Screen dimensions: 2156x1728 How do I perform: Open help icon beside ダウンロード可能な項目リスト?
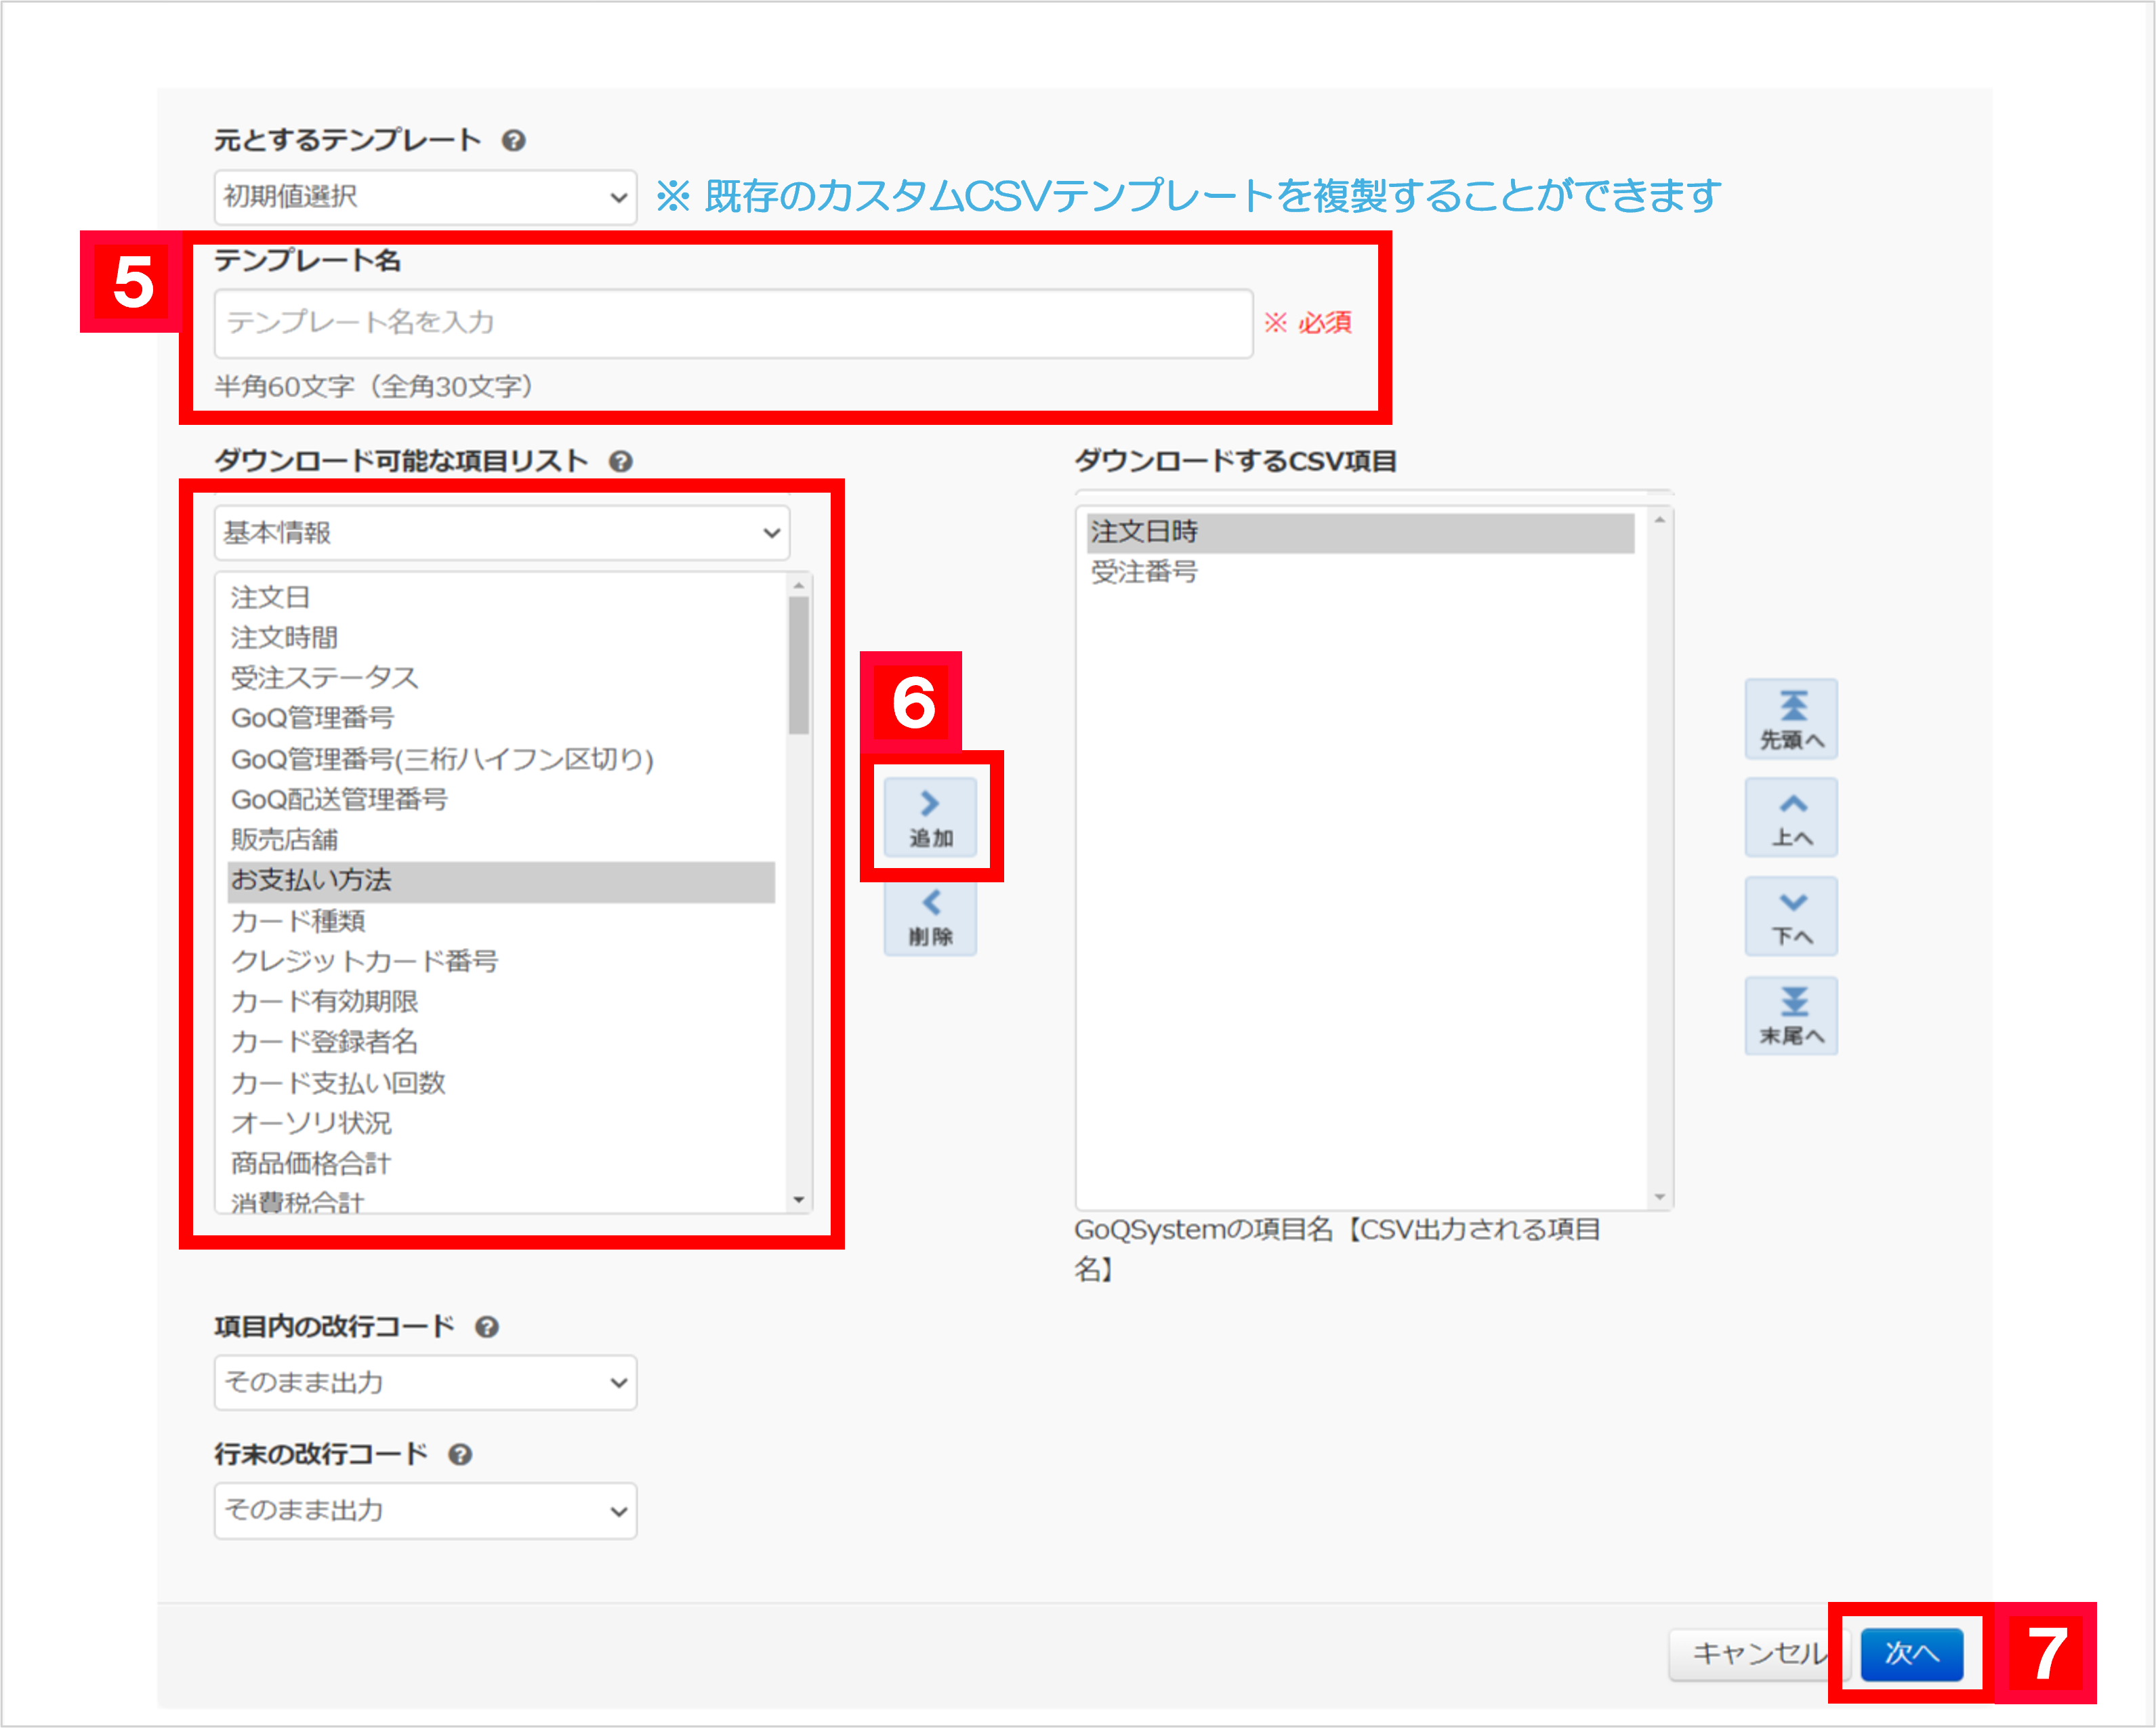click(621, 461)
